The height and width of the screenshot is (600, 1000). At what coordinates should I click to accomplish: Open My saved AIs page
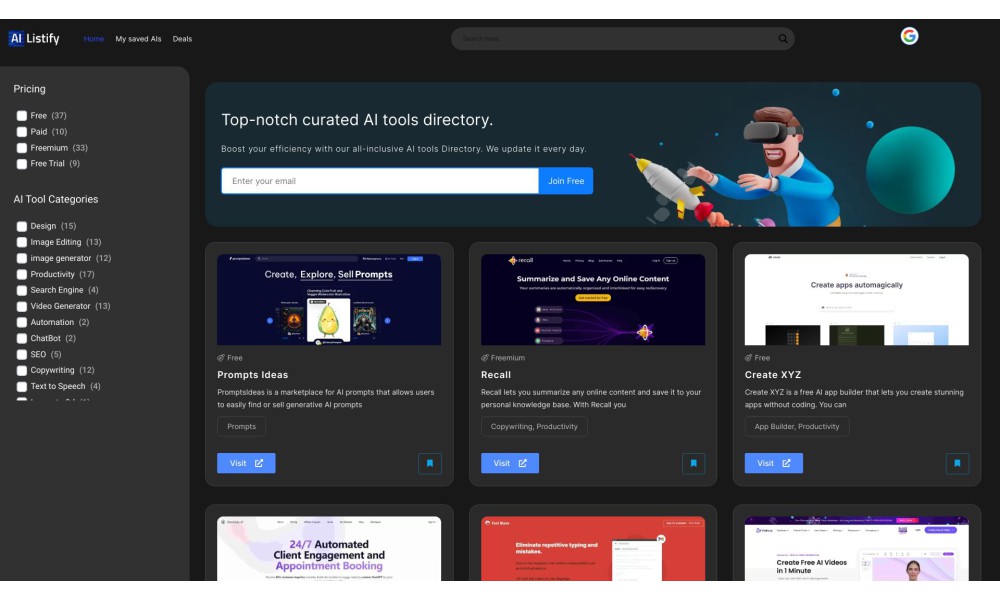tap(138, 39)
